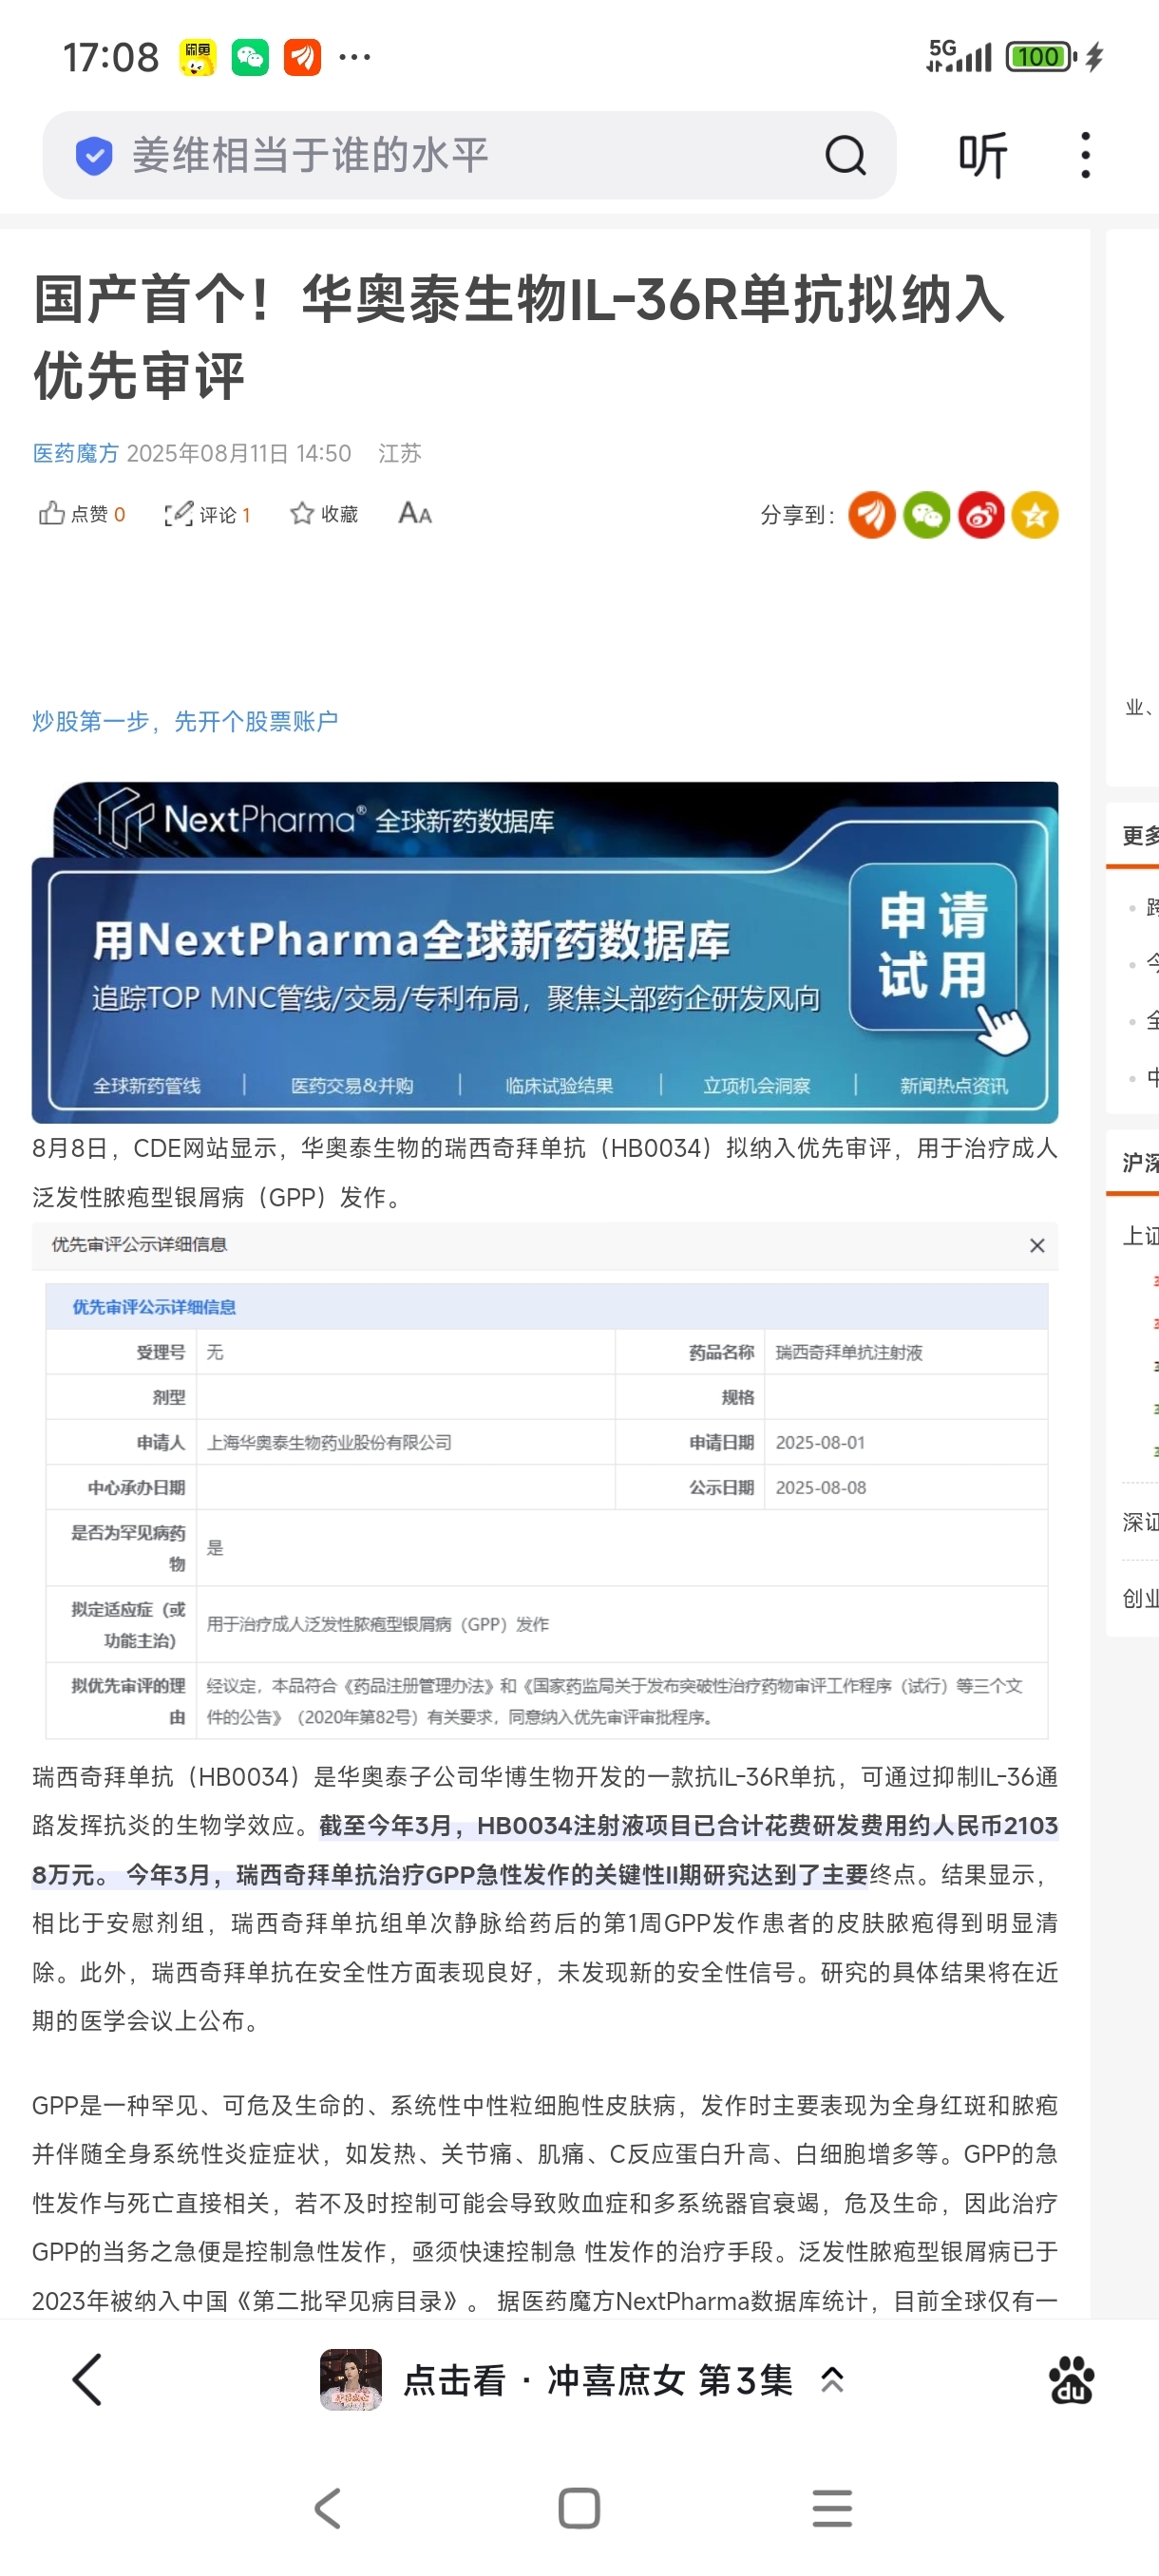Share via the orange Tonghuashun icon
1159x2576 pixels.
871,515
